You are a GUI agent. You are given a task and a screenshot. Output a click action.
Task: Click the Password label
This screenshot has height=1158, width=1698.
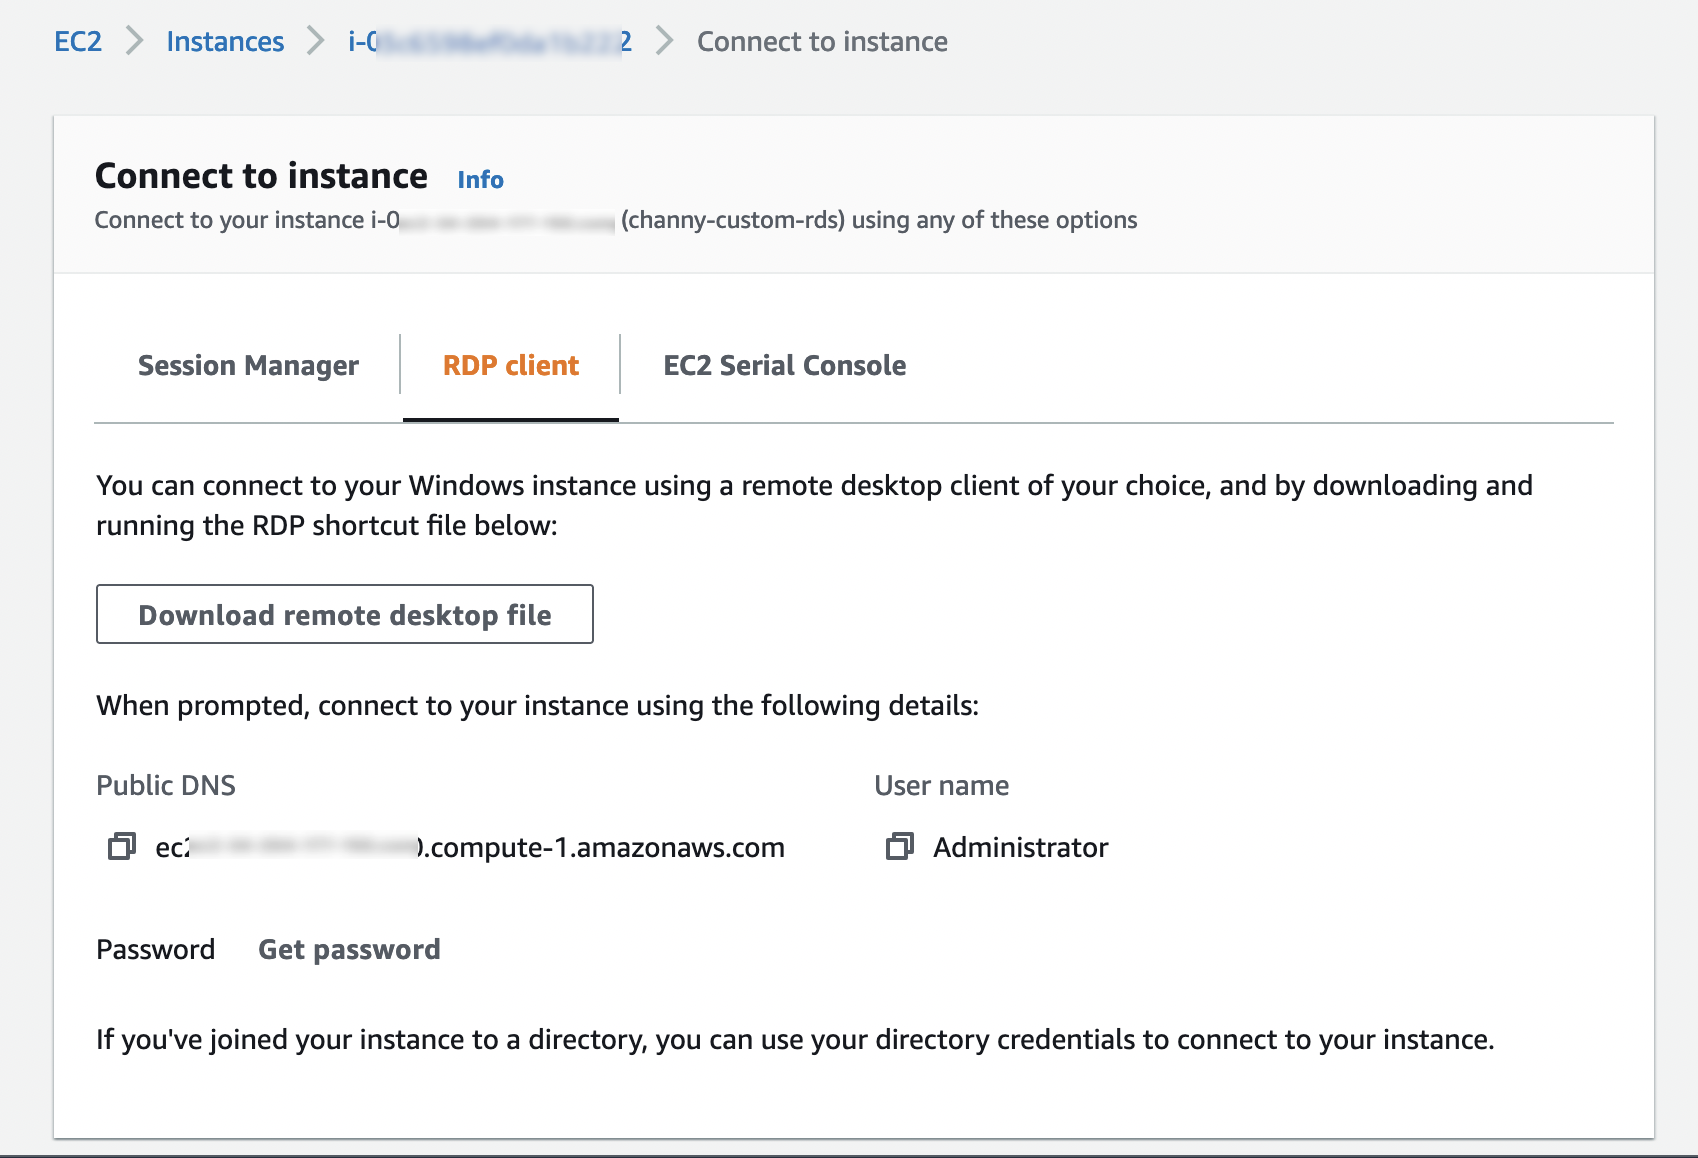(x=155, y=949)
